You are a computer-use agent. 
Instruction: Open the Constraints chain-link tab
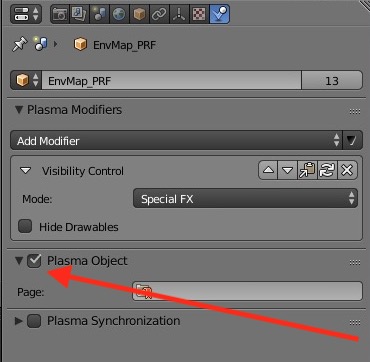pos(159,14)
